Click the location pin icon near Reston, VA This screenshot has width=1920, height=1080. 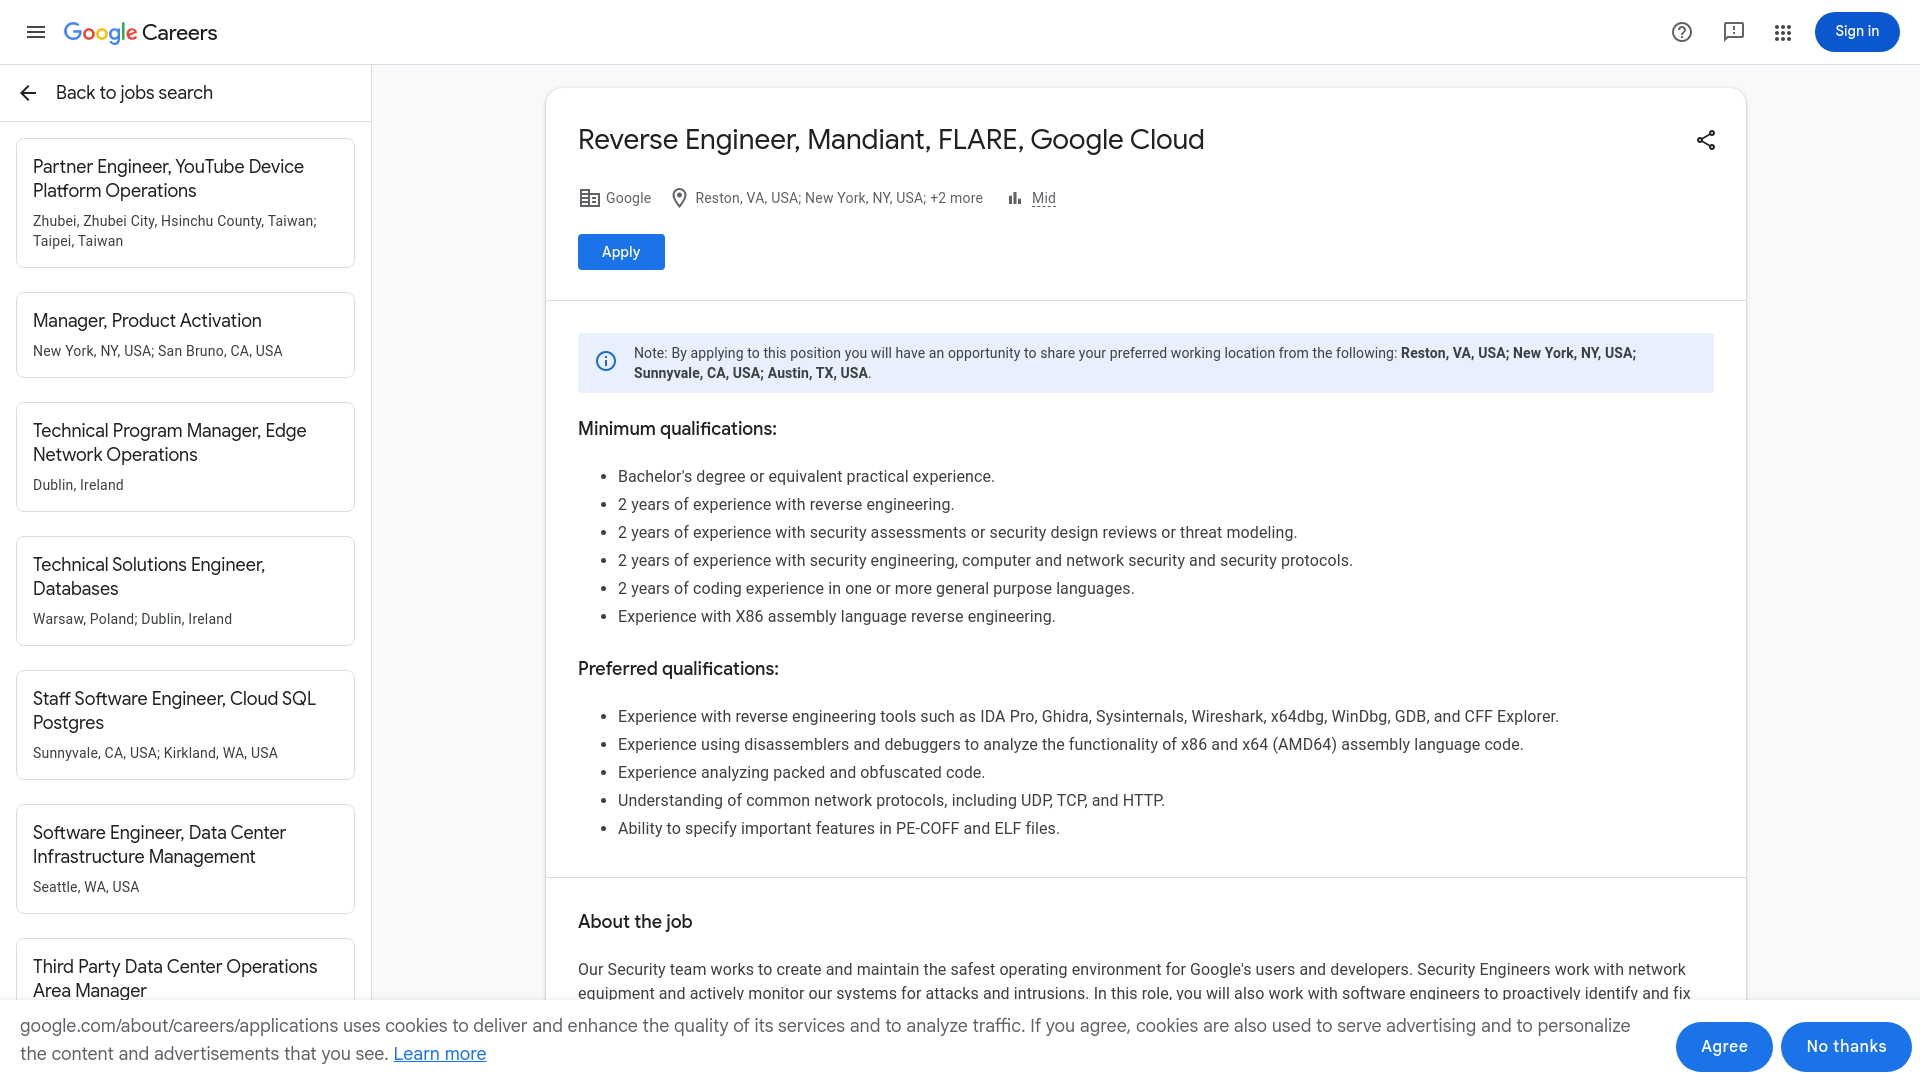tap(680, 198)
